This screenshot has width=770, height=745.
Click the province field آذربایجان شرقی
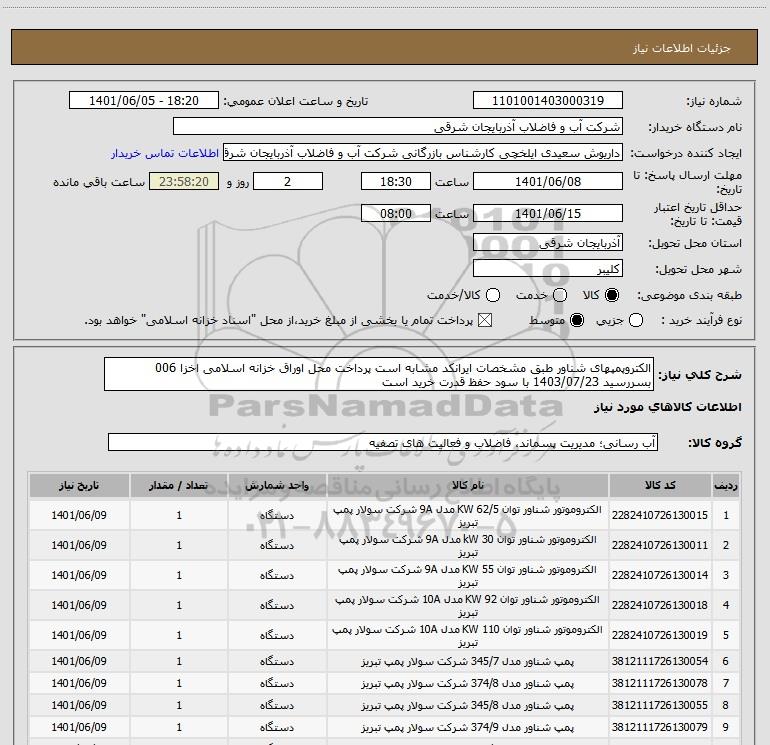point(548,243)
